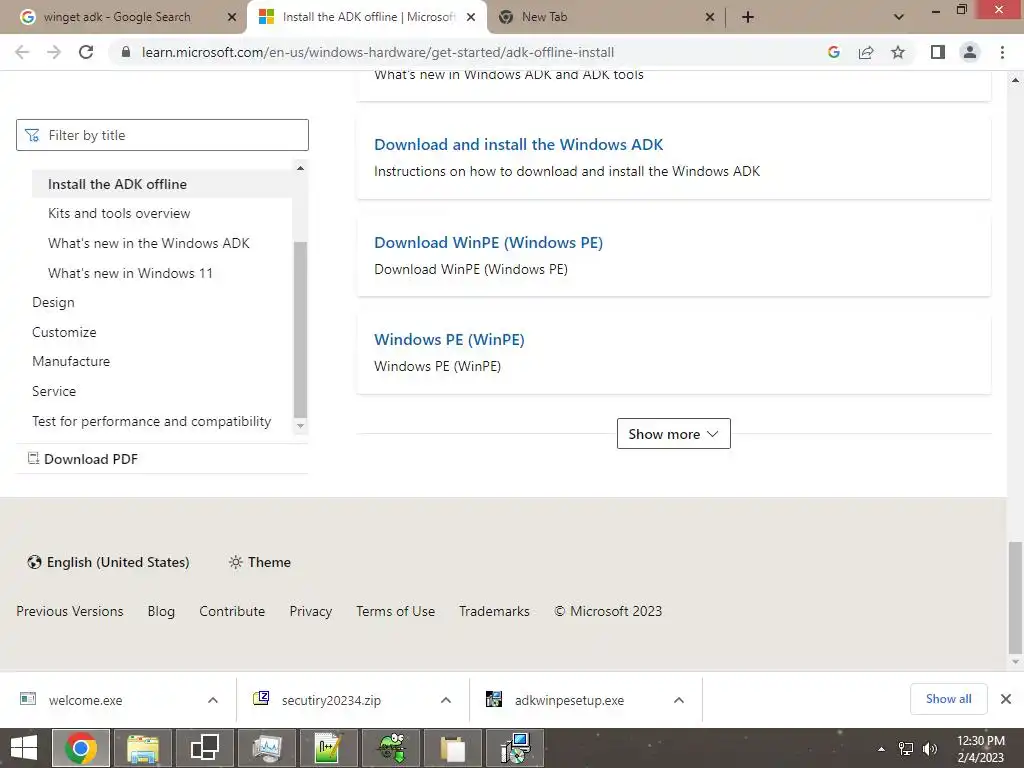The height and width of the screenshot is (768, 1024).
Task: Open File Explorer from the taskbar
Action: pyautogui.click(x=142, y=748)
